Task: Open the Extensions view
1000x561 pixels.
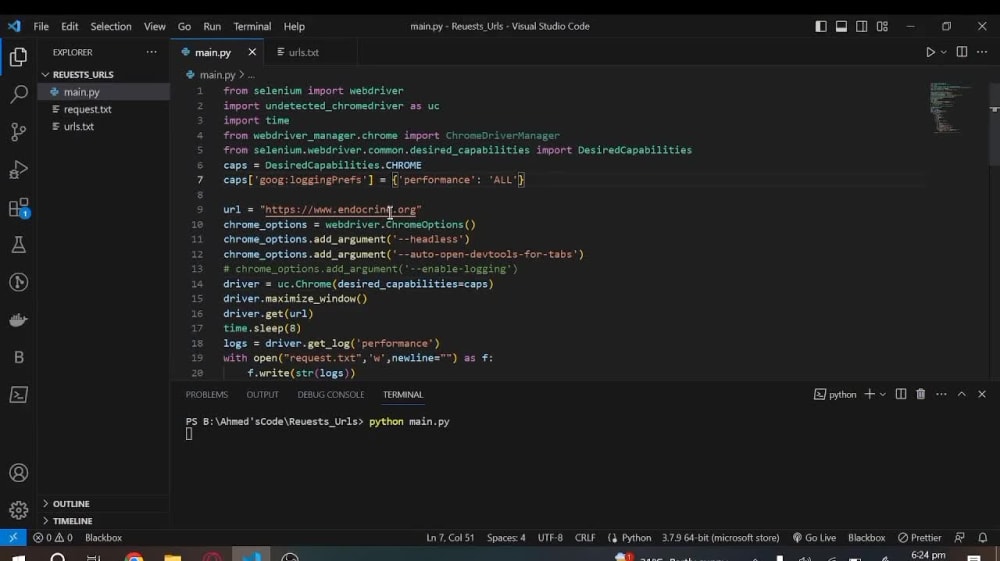Action: pyautogui.click(x=18, y=208)
